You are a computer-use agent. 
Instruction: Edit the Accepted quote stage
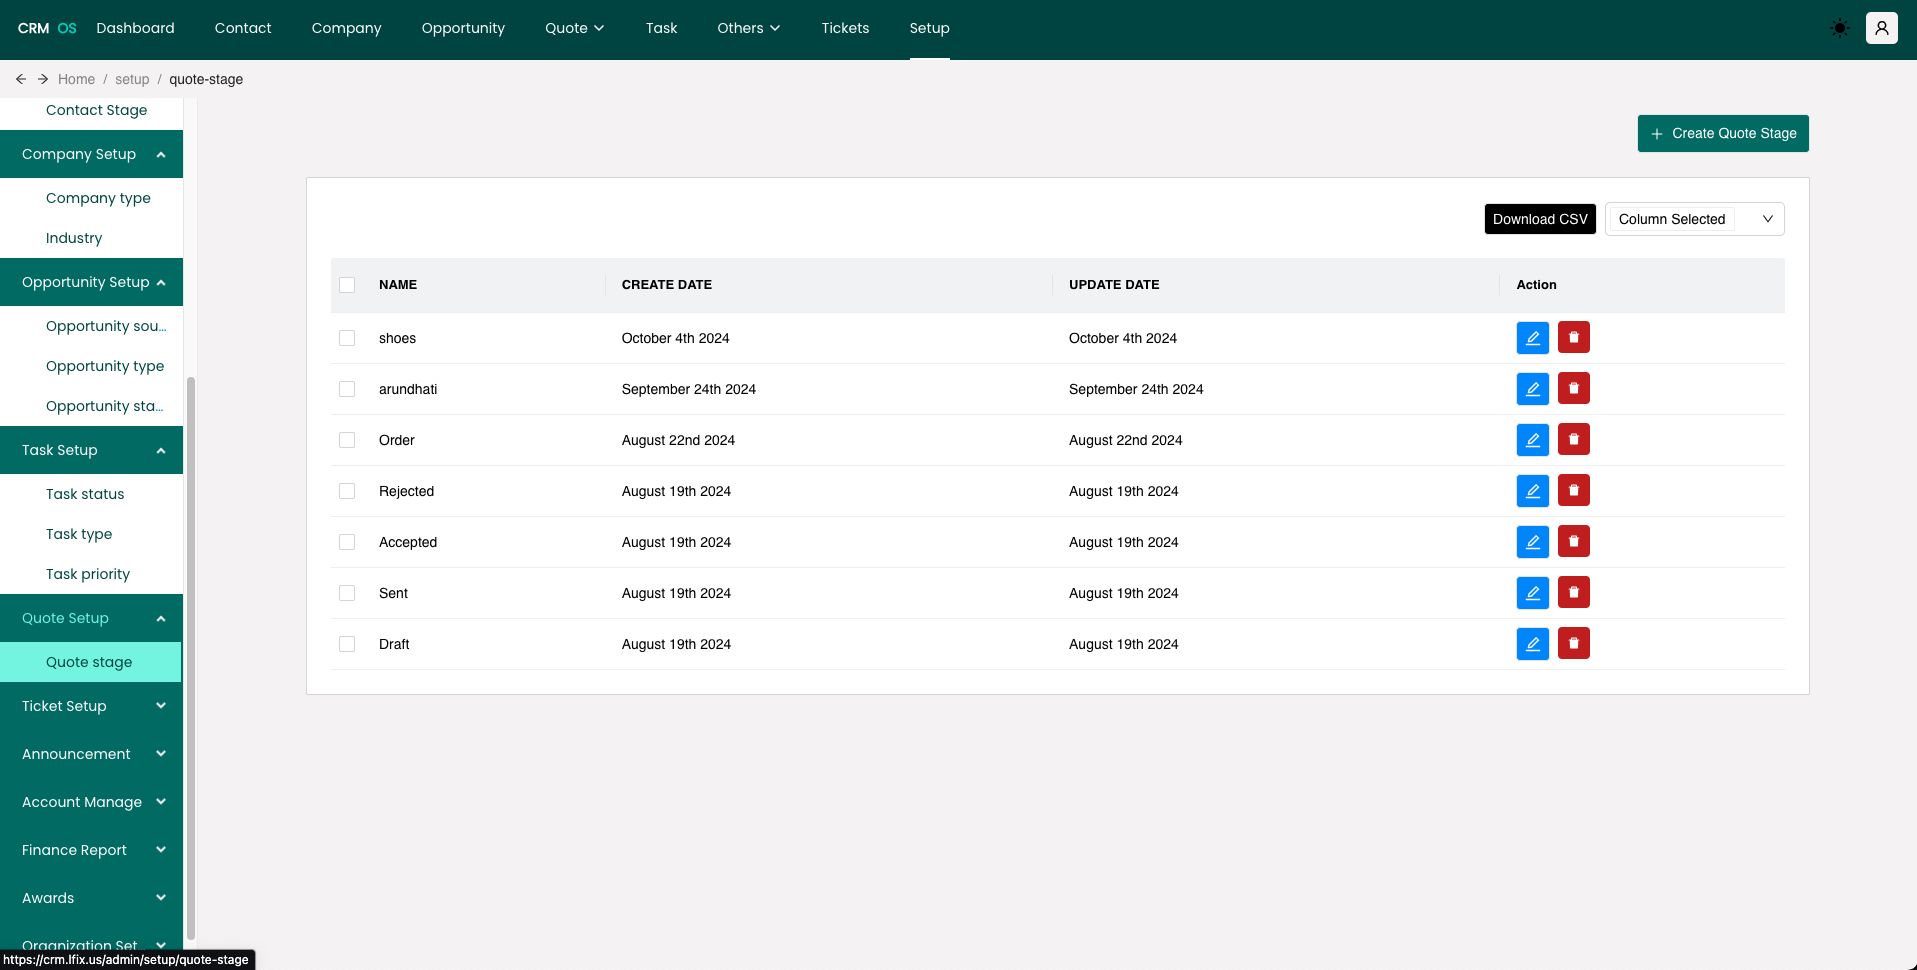(x=1532, y=542)
